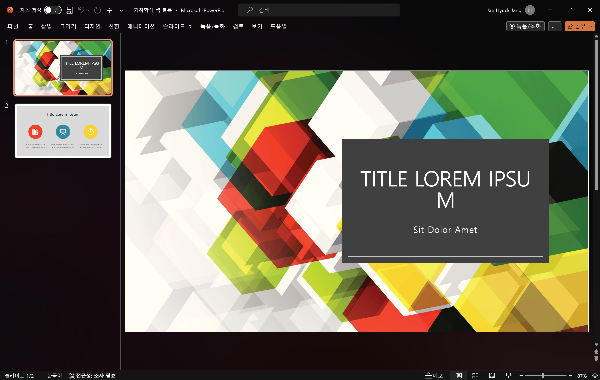Switch to the Design tab

pos(92,26)
